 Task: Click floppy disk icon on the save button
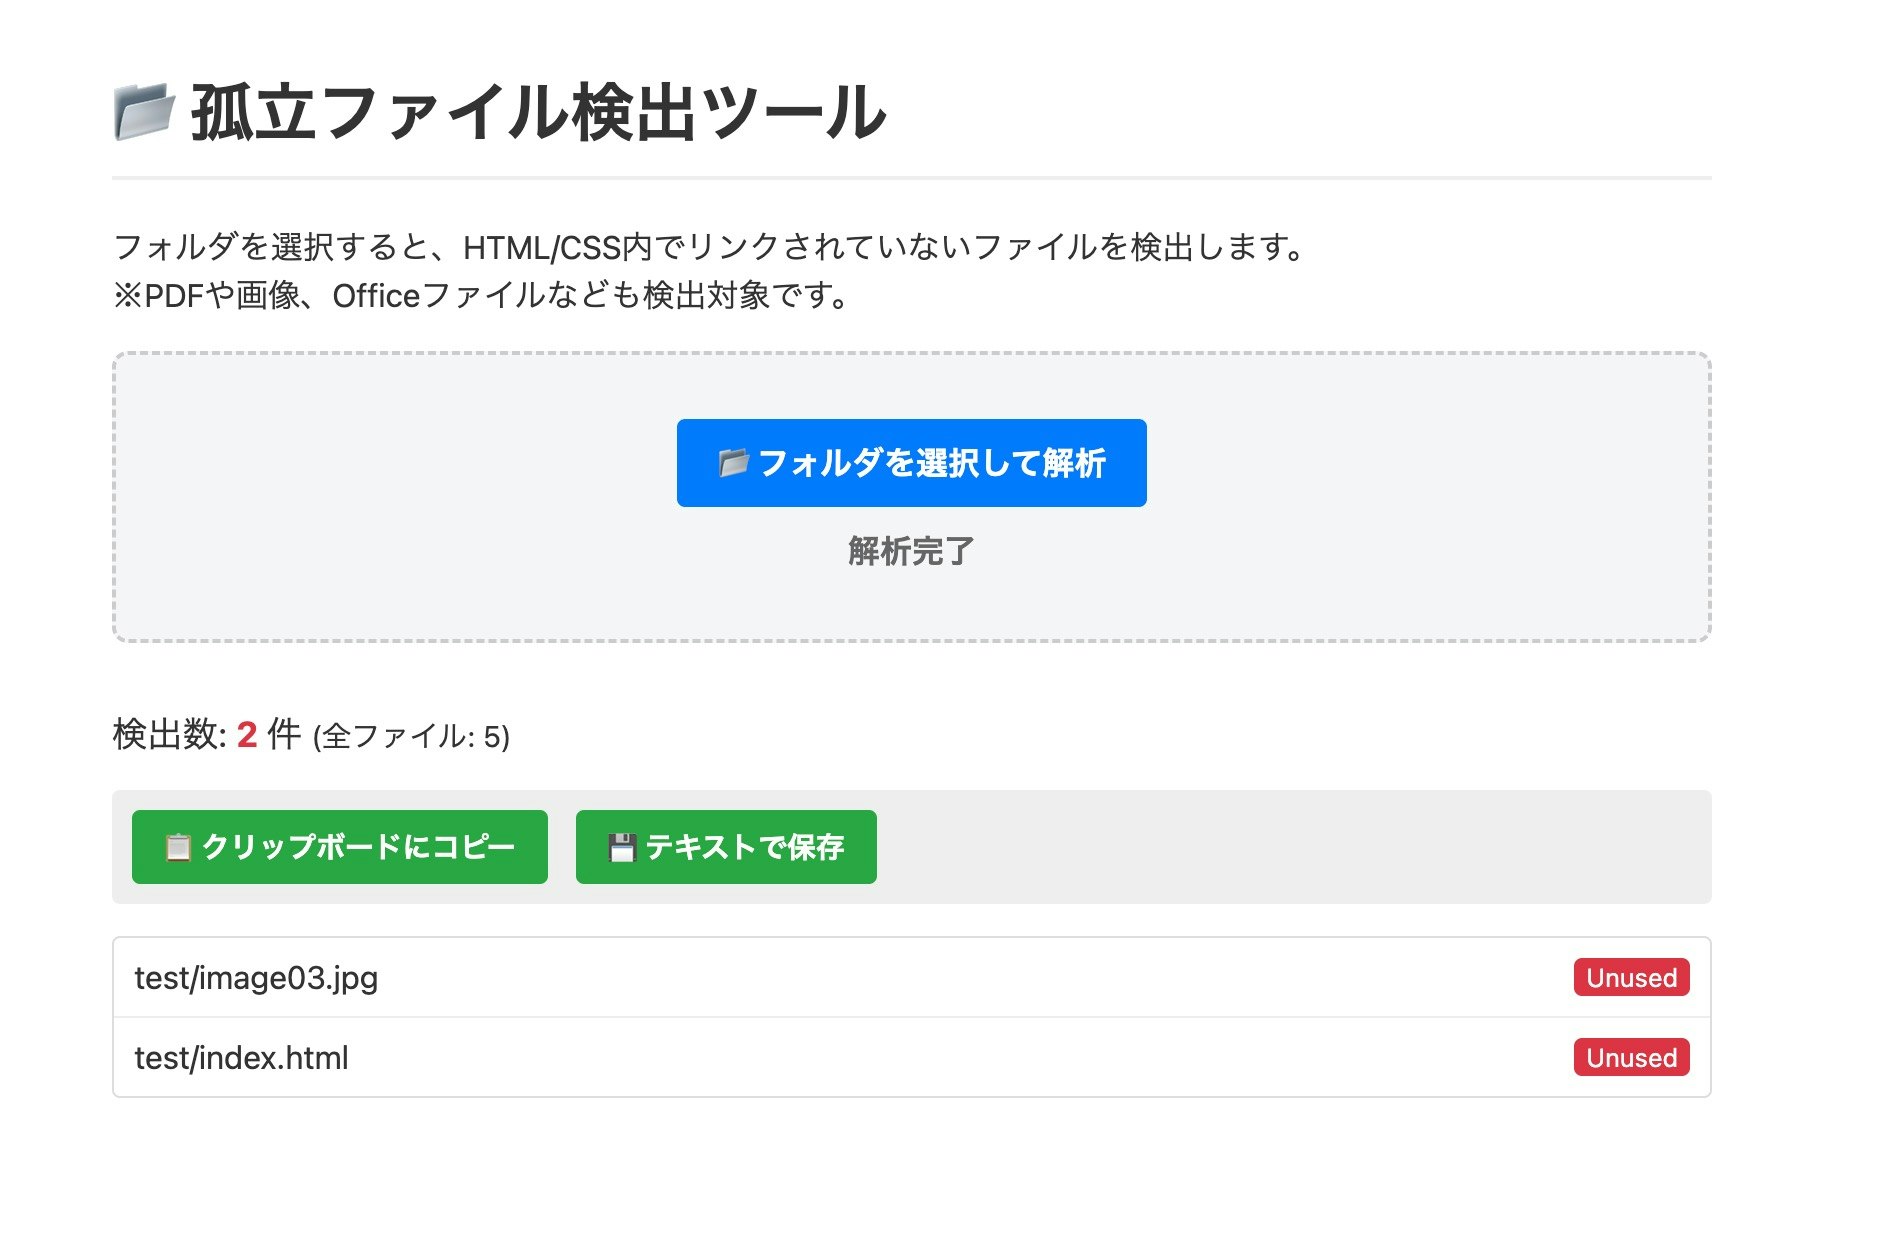point(622,848)
